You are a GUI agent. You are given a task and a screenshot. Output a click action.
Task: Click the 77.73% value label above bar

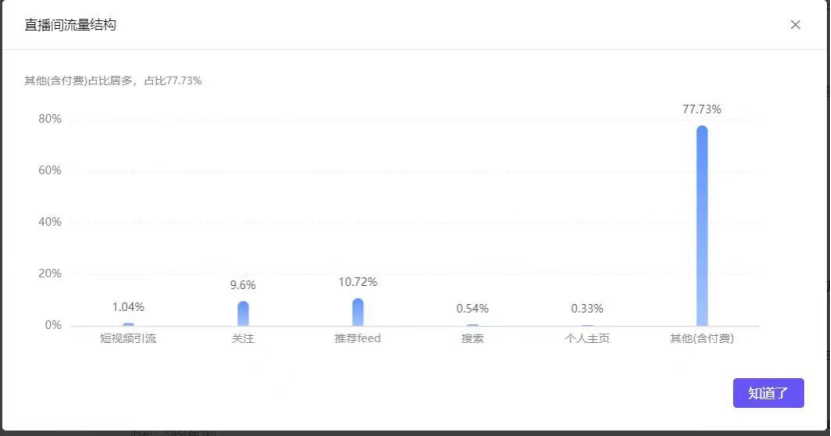[x=702, y=109]
